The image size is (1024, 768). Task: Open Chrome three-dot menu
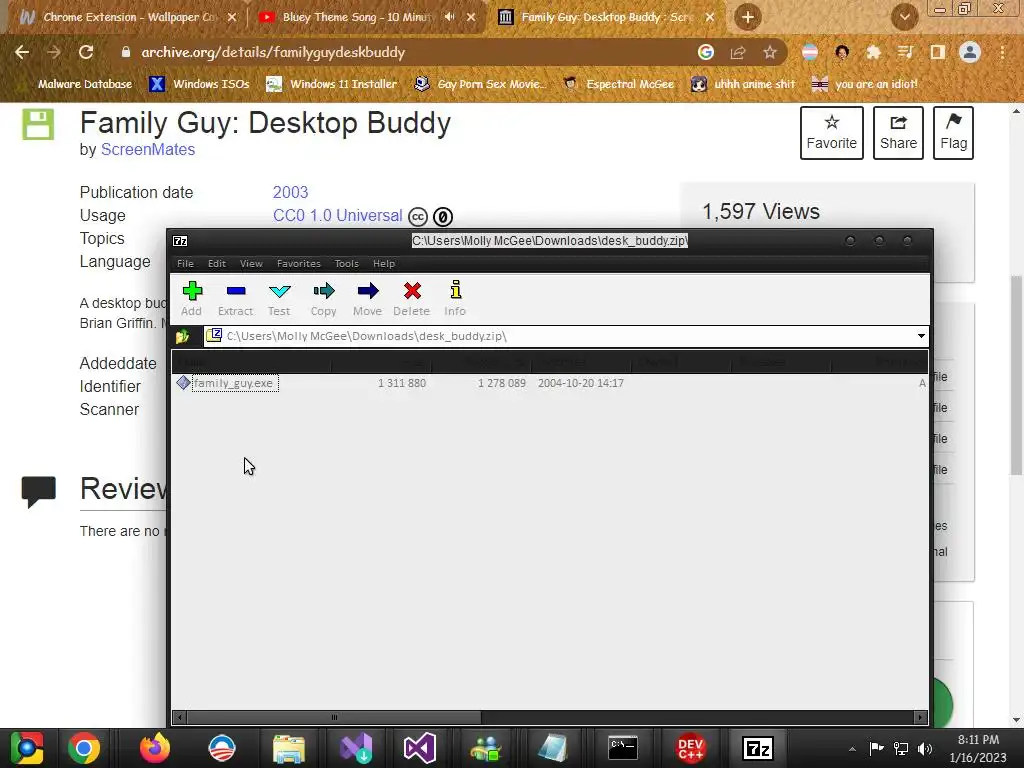[x=1002, y=52]
